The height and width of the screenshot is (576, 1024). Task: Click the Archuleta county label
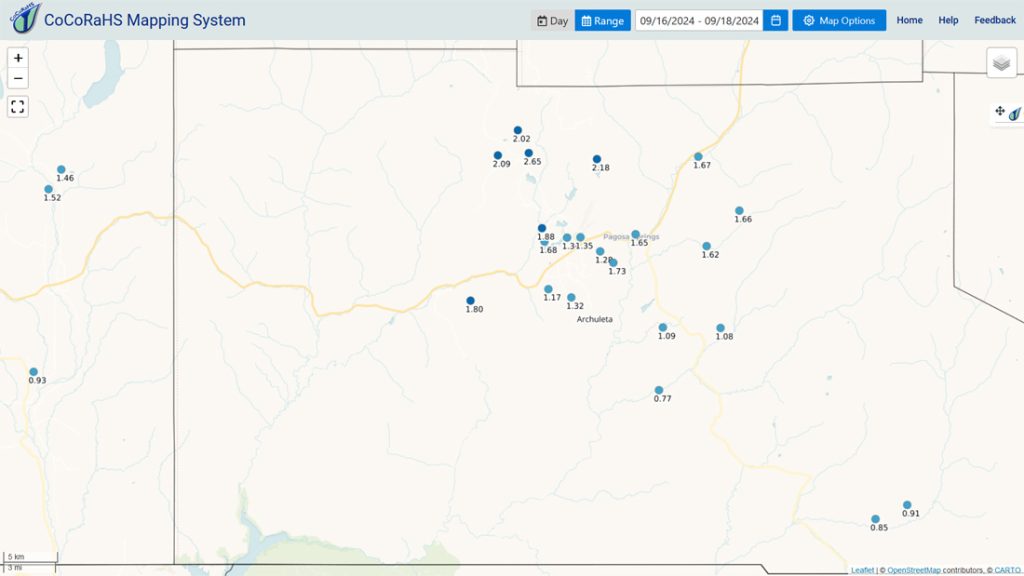pyautogui.click(x=594, y=319)
